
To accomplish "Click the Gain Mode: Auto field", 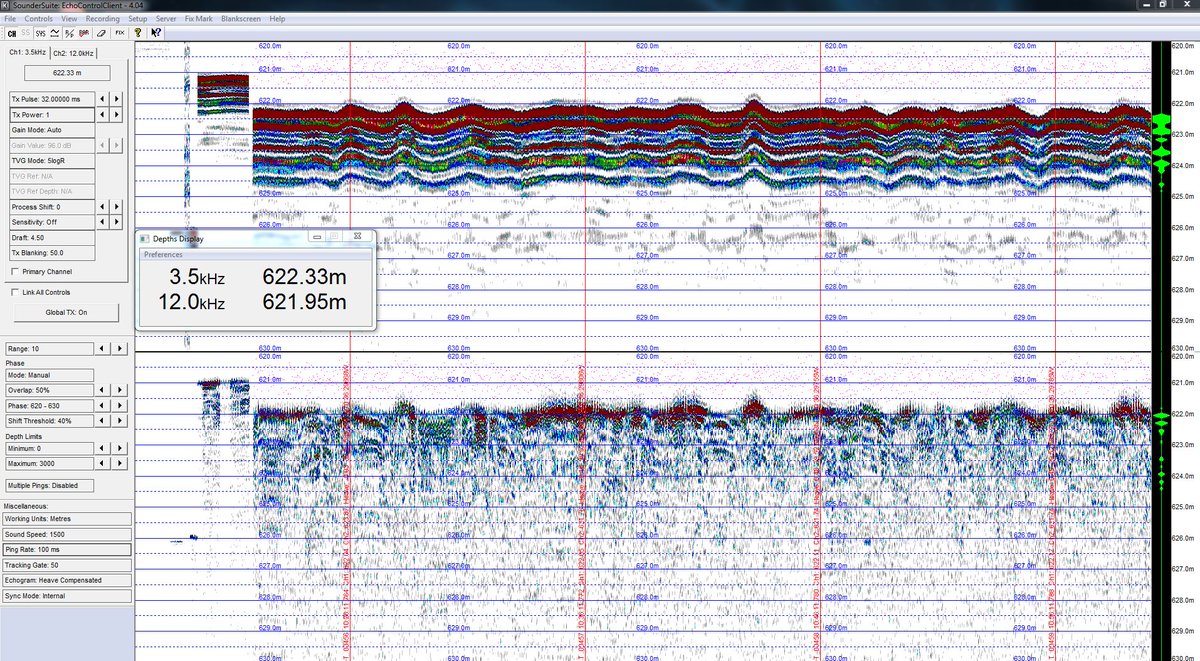I will (52, 130).
